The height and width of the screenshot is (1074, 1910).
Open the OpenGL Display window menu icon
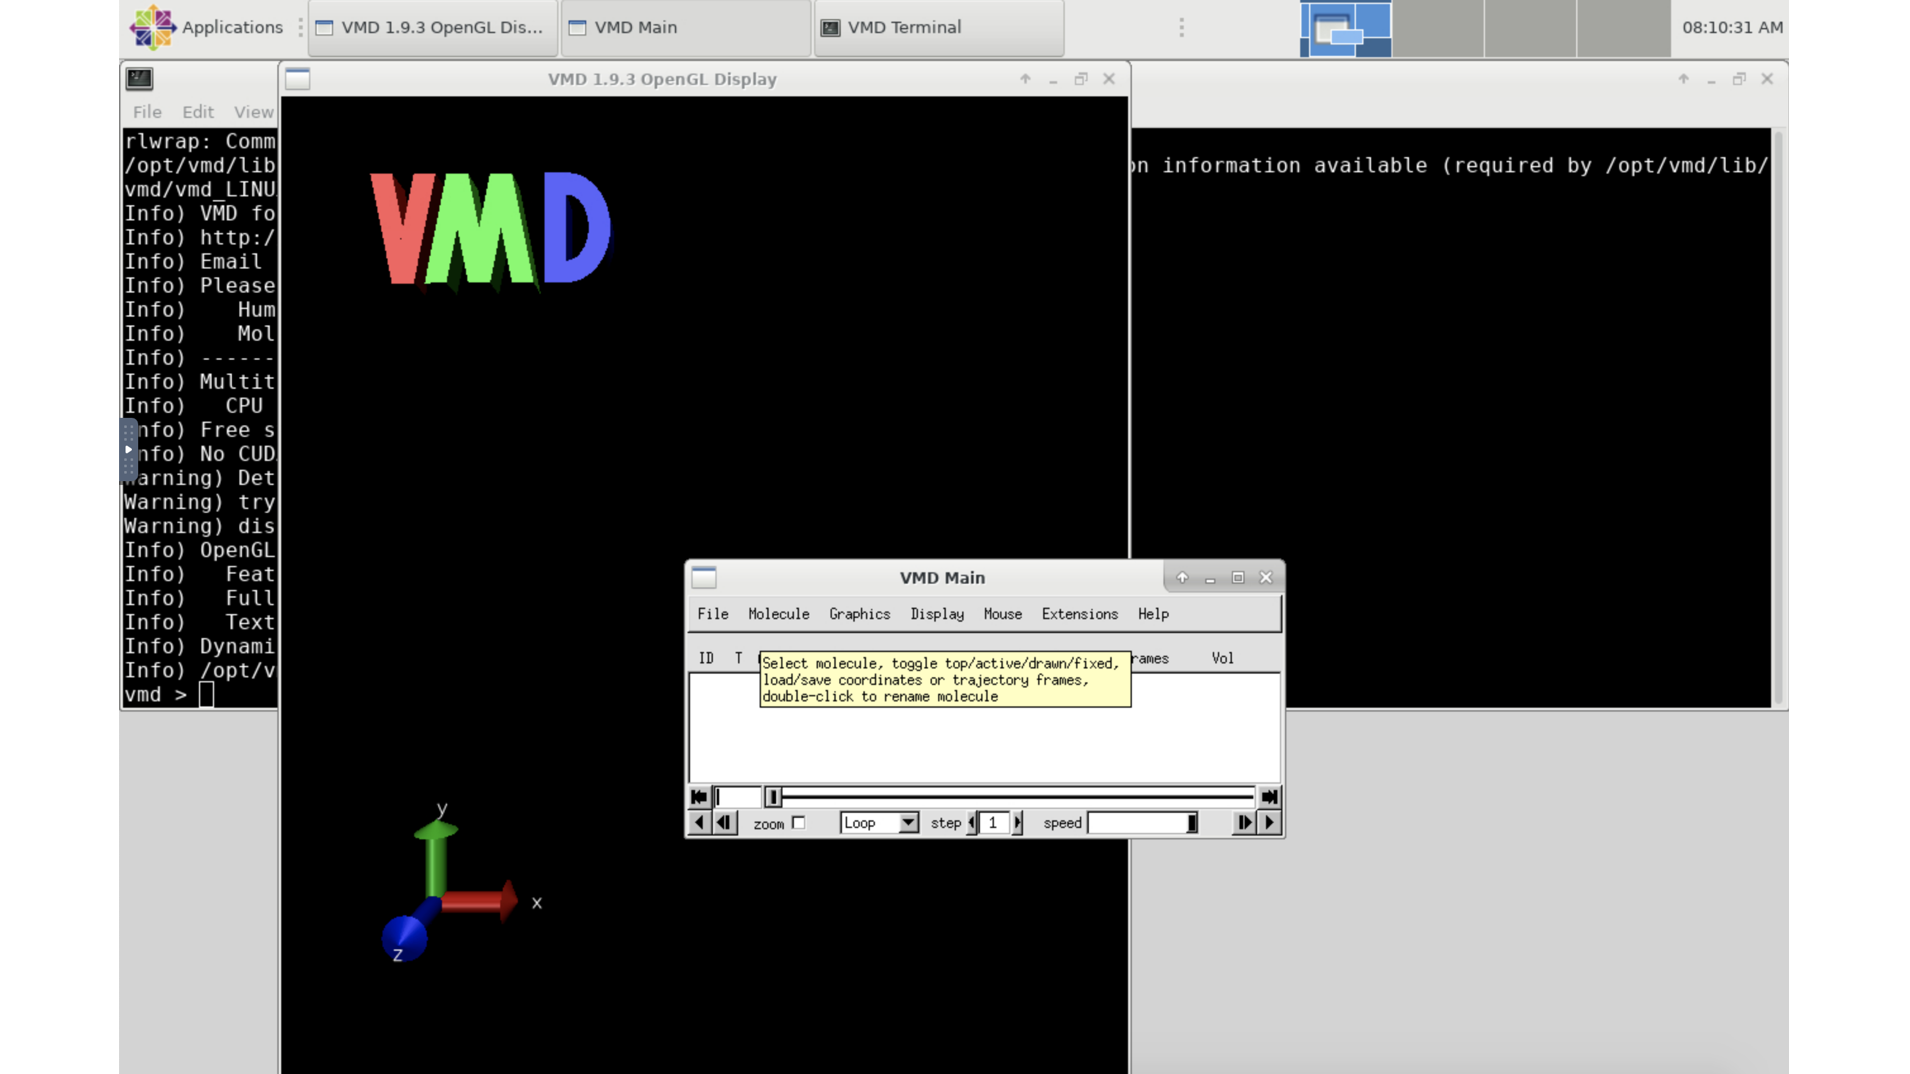(x=298, y=79)
